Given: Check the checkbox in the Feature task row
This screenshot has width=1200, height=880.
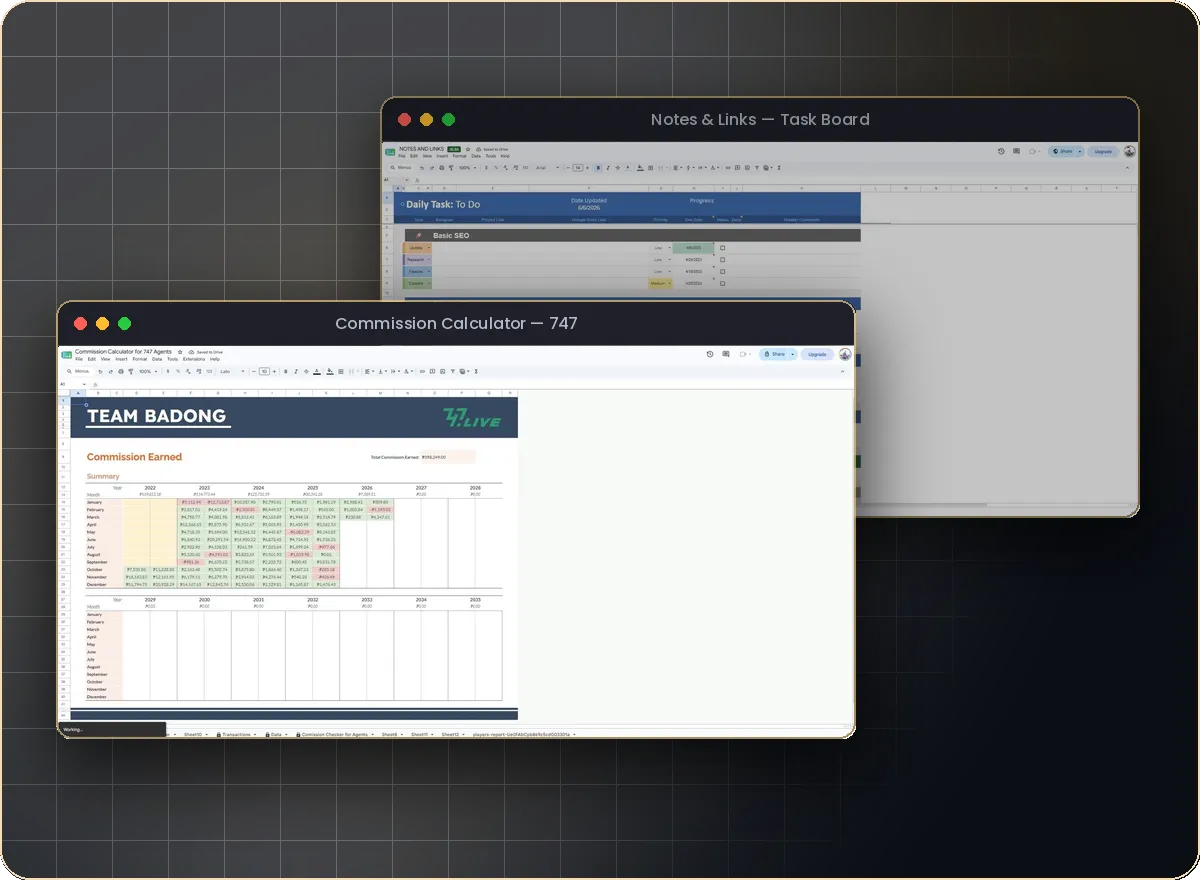Looking at the screenshot, I should (722, 271).
